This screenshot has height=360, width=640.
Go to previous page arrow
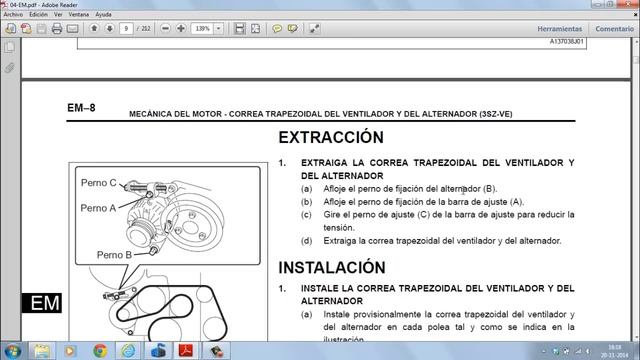pos(94,29)
